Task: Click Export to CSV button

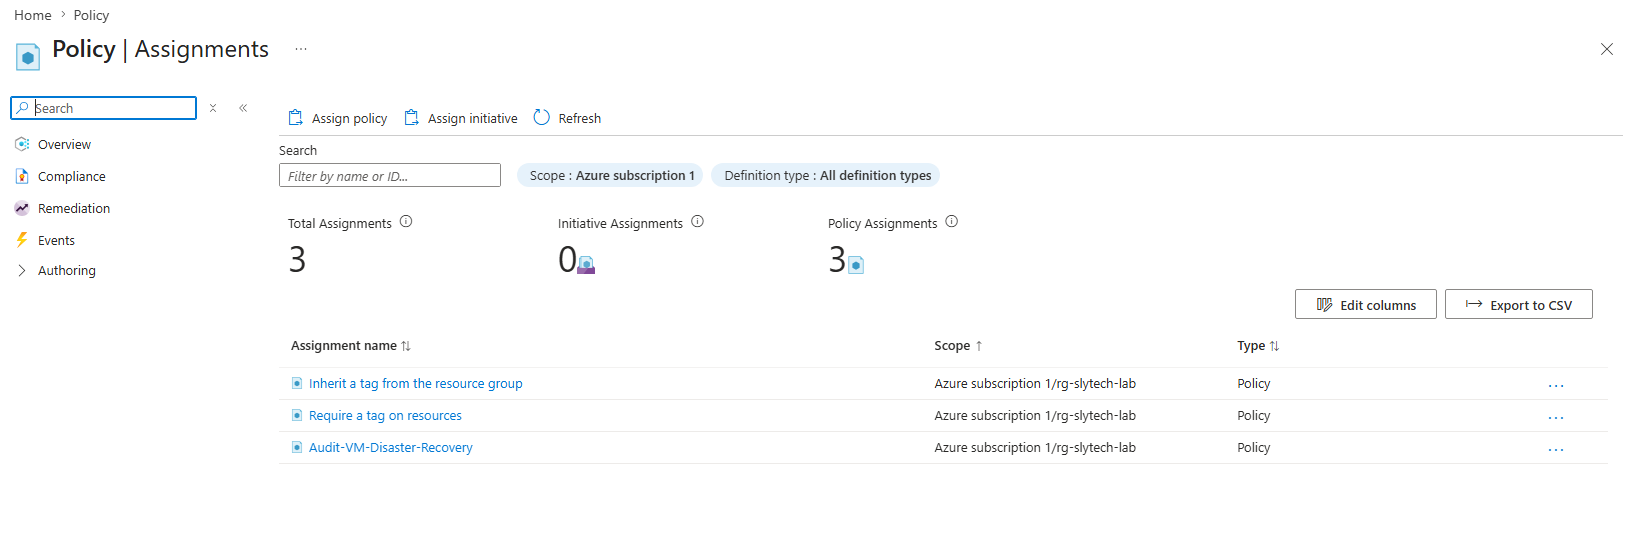Action: click(x=1519, y=304)
